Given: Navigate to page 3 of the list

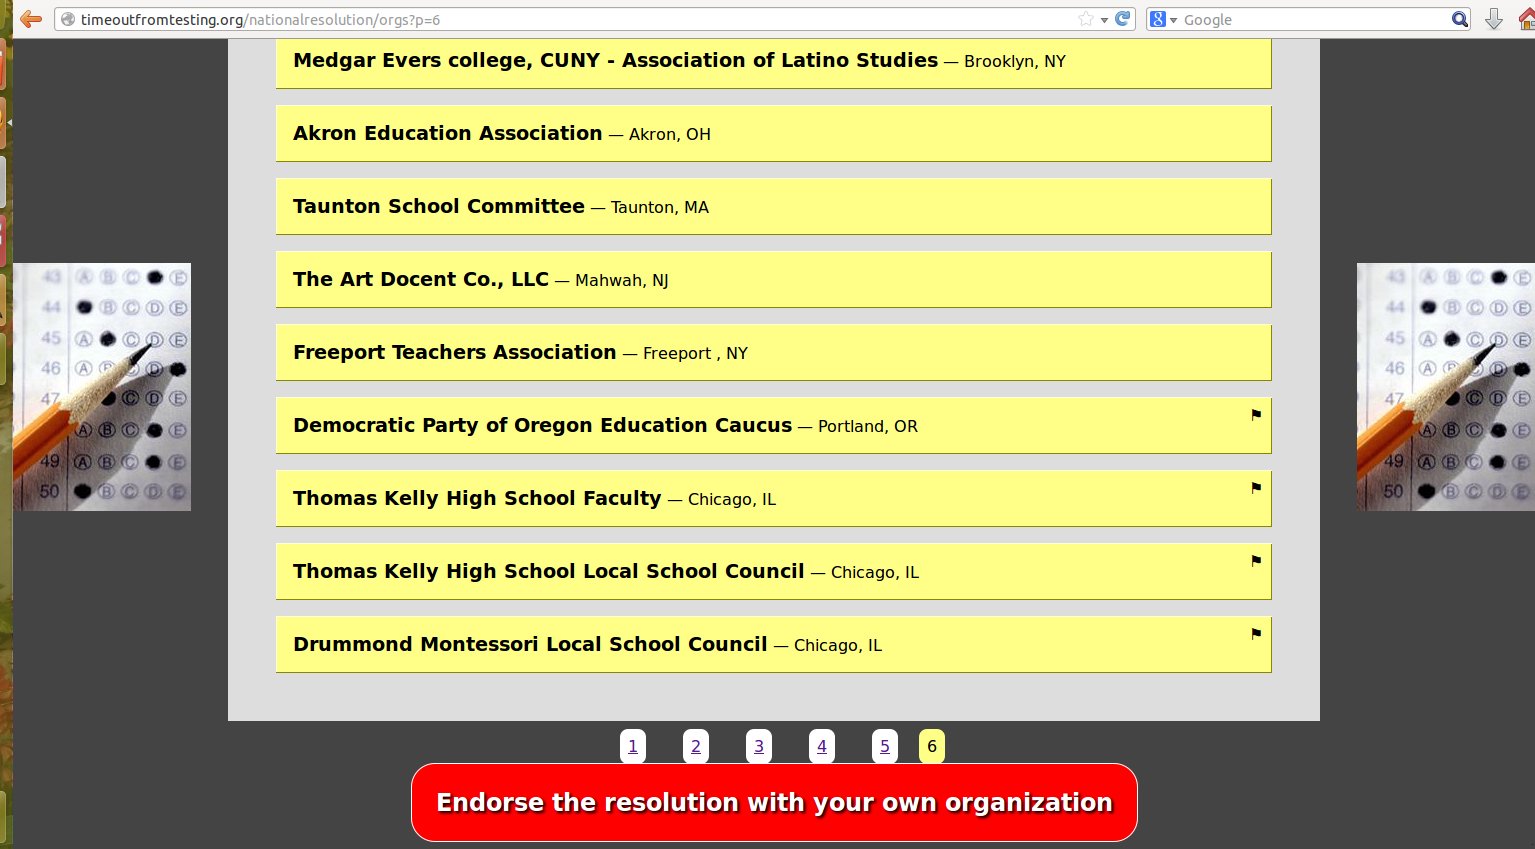Looking at the screenshot, I should [759, 746].
